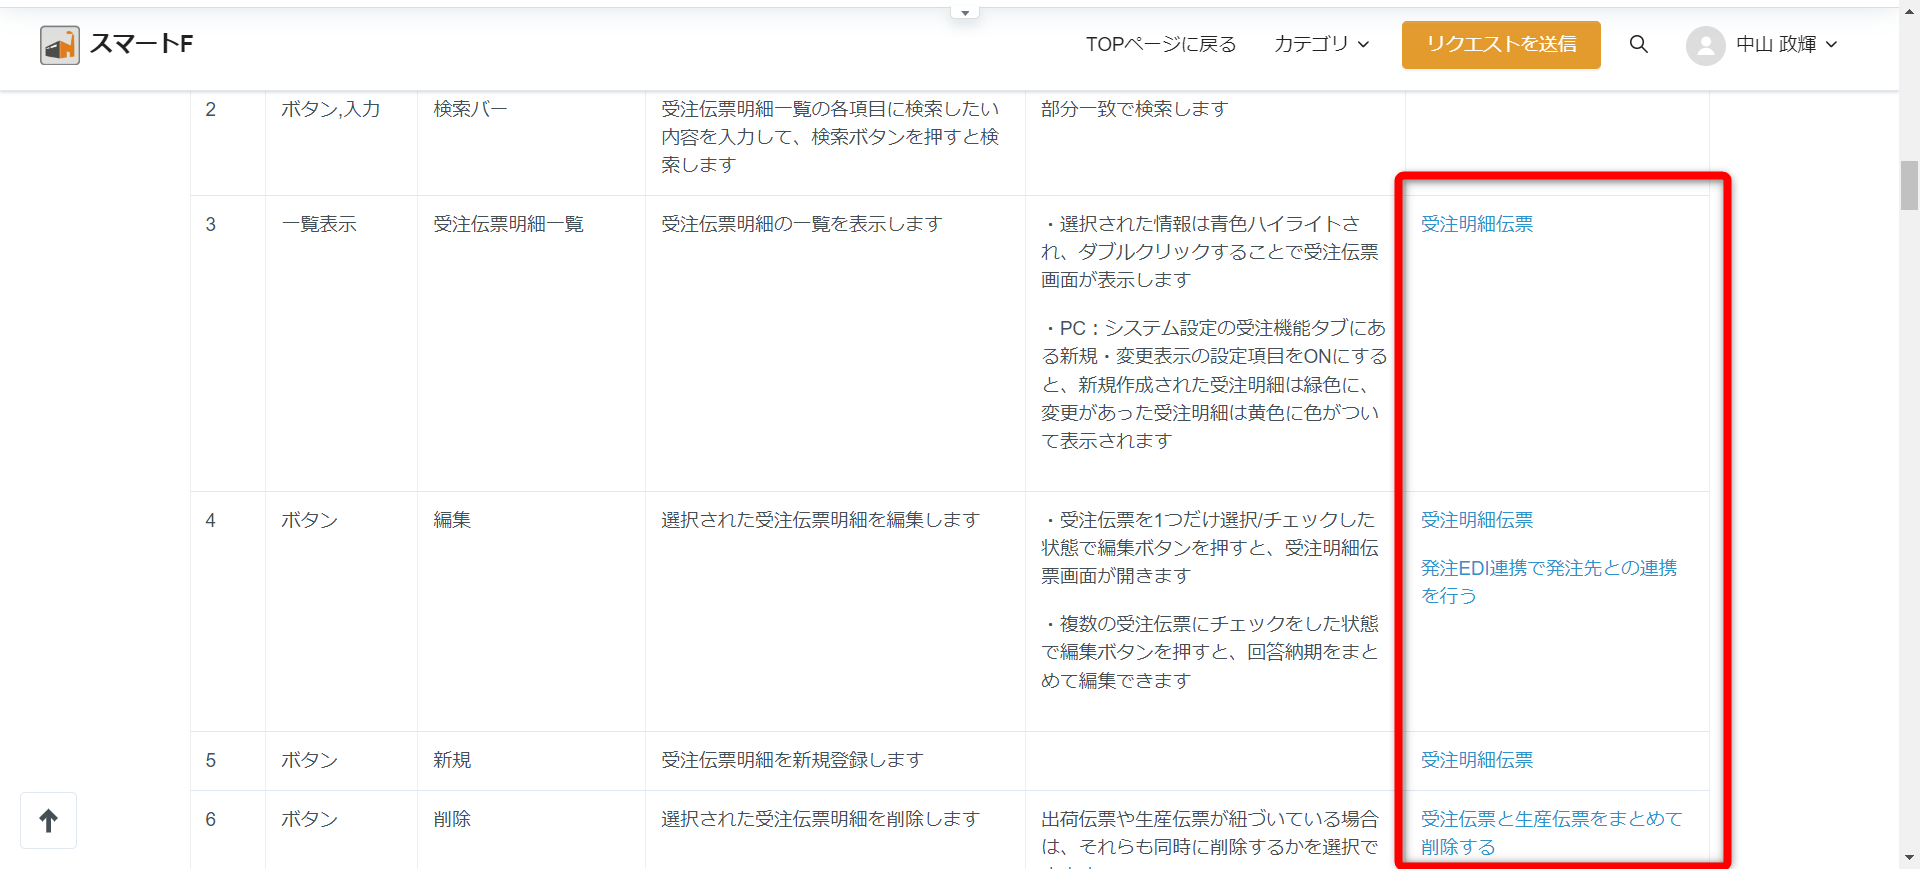Click the スマートF logo icon
Screen dimensions: 1920x869
click(59, 45)
